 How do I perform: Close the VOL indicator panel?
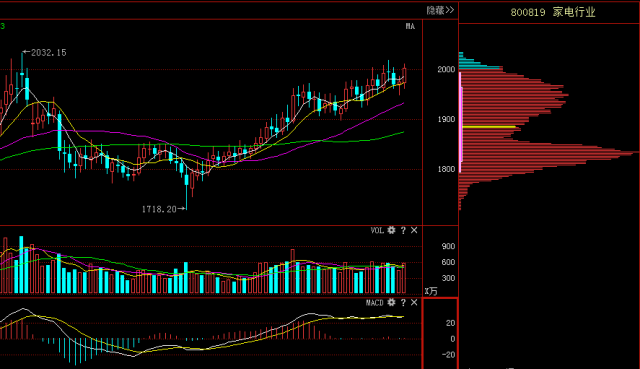(x=414, y=230)
